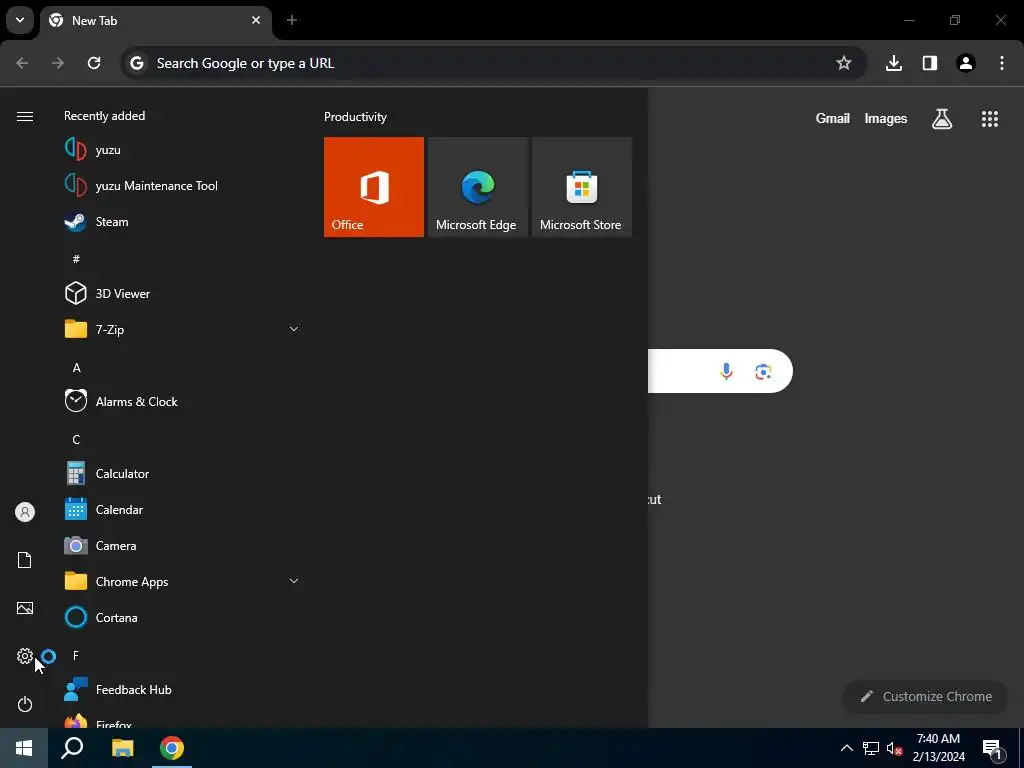Open Cortana from the app list
The width and height of the screenshot is (1024, 768).
pos(182,617)
